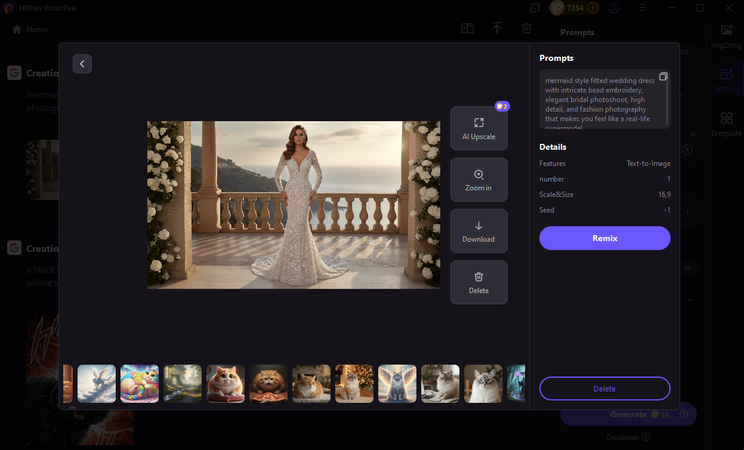This screenshot has height=450, width=744.
Task: Open the user account profile icon
Action: tap(614, 8)
